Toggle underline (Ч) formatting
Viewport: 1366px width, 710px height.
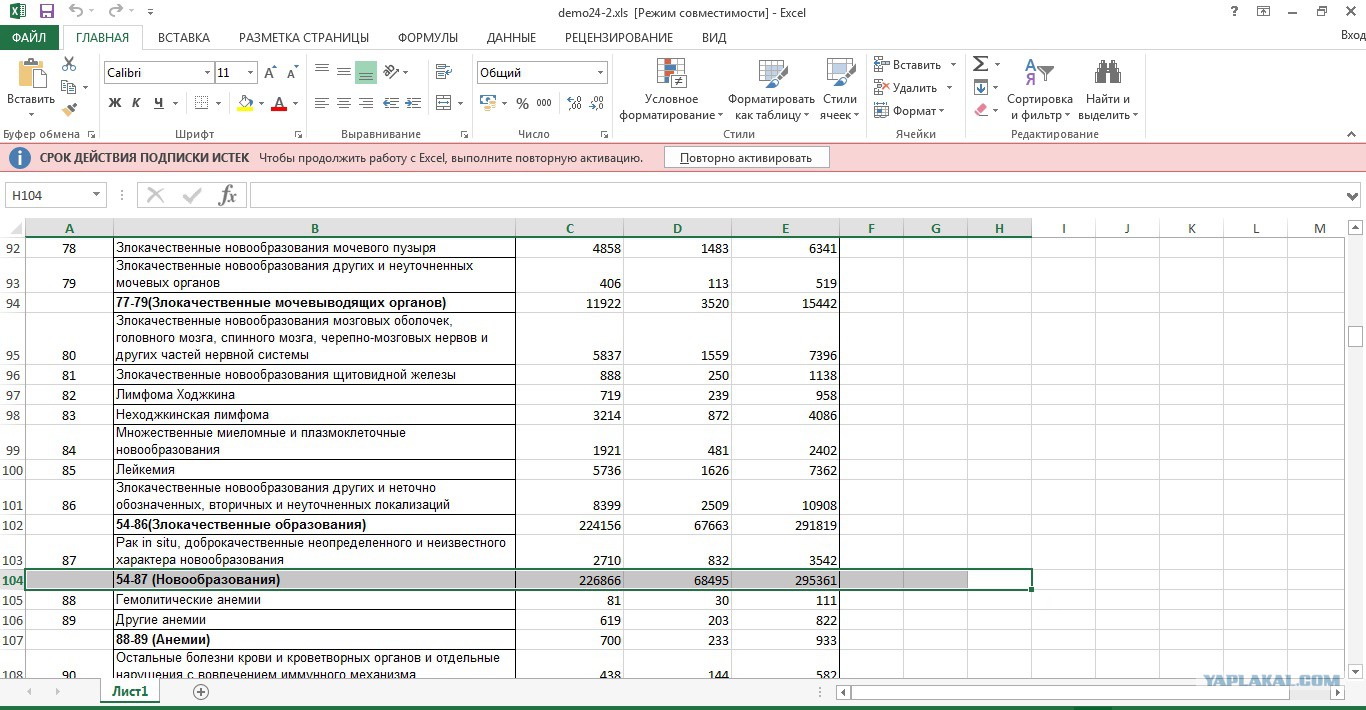click(x=160, y=103)
